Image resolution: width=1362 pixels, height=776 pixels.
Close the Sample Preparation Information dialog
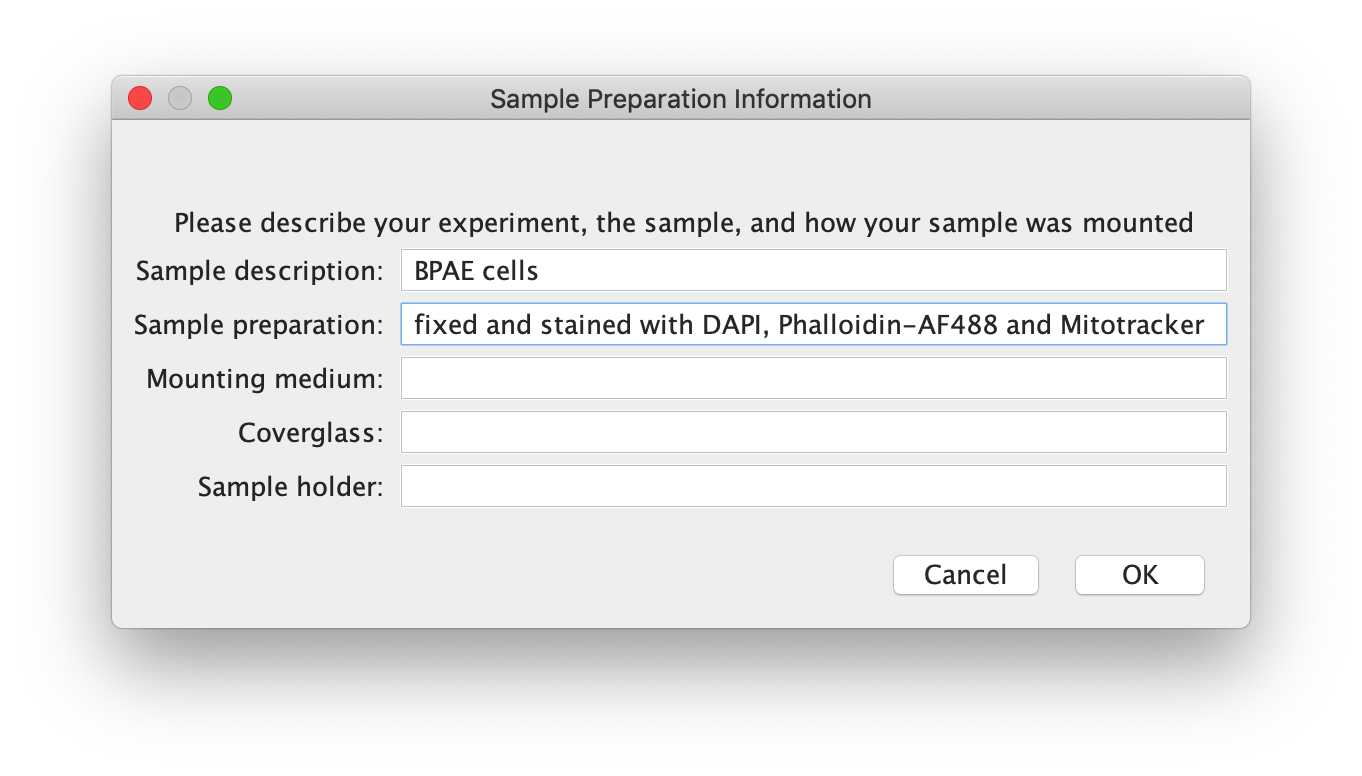click(140, 98)
